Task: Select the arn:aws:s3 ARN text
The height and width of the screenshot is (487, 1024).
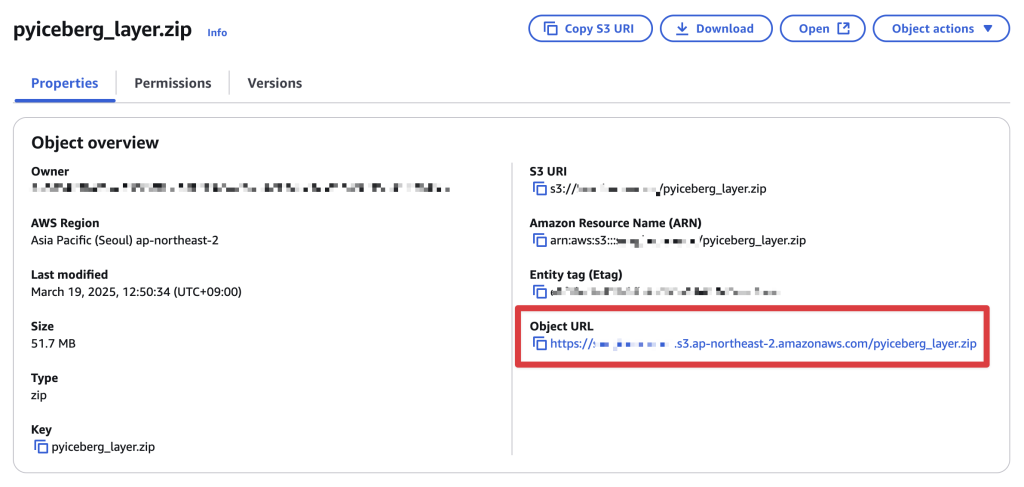Action: coord(678,240)
